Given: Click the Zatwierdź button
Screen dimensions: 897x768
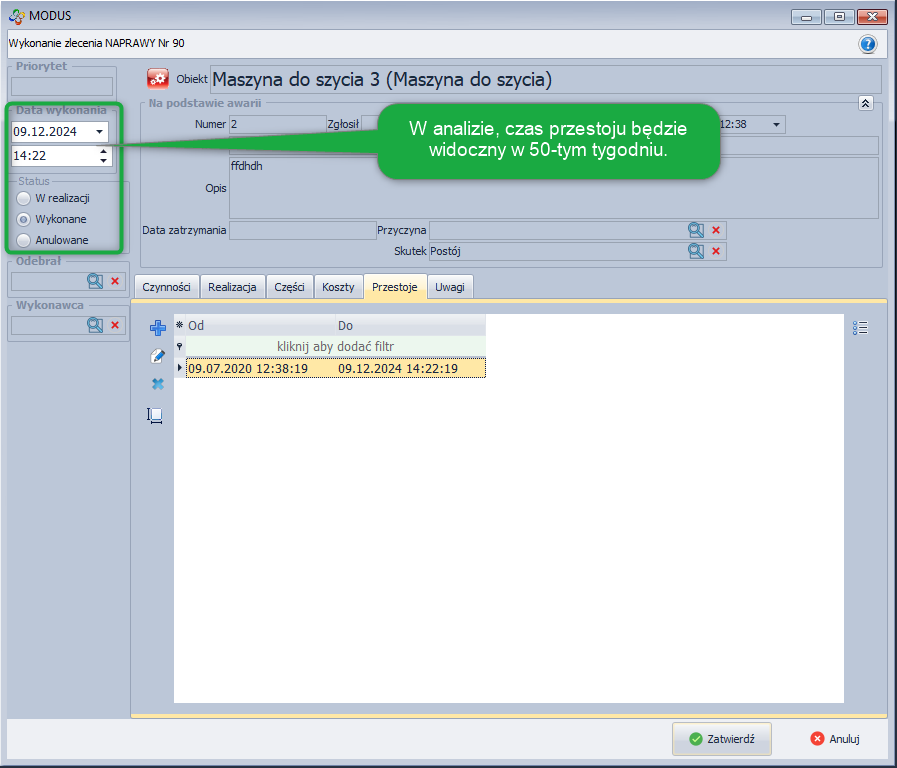Looking at the screenshot, I should (721, 739).
